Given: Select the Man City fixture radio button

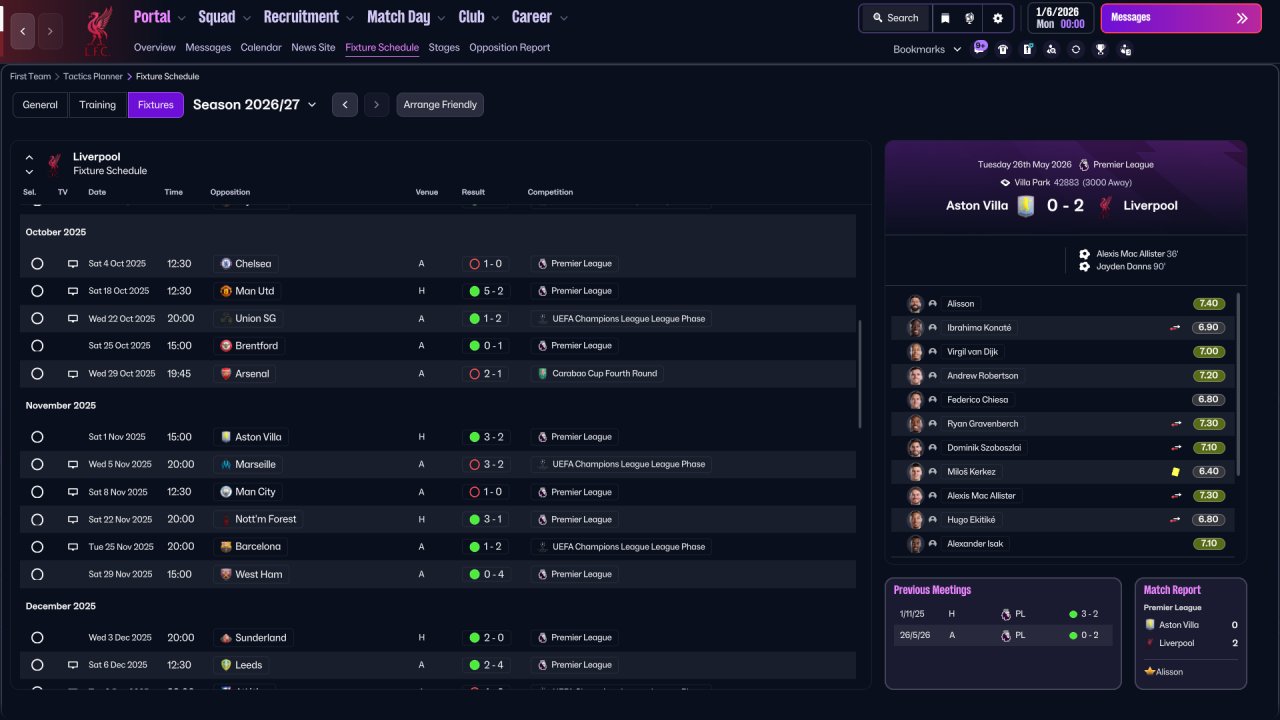Looking at the screenshot, I should [x=37, y=492].
